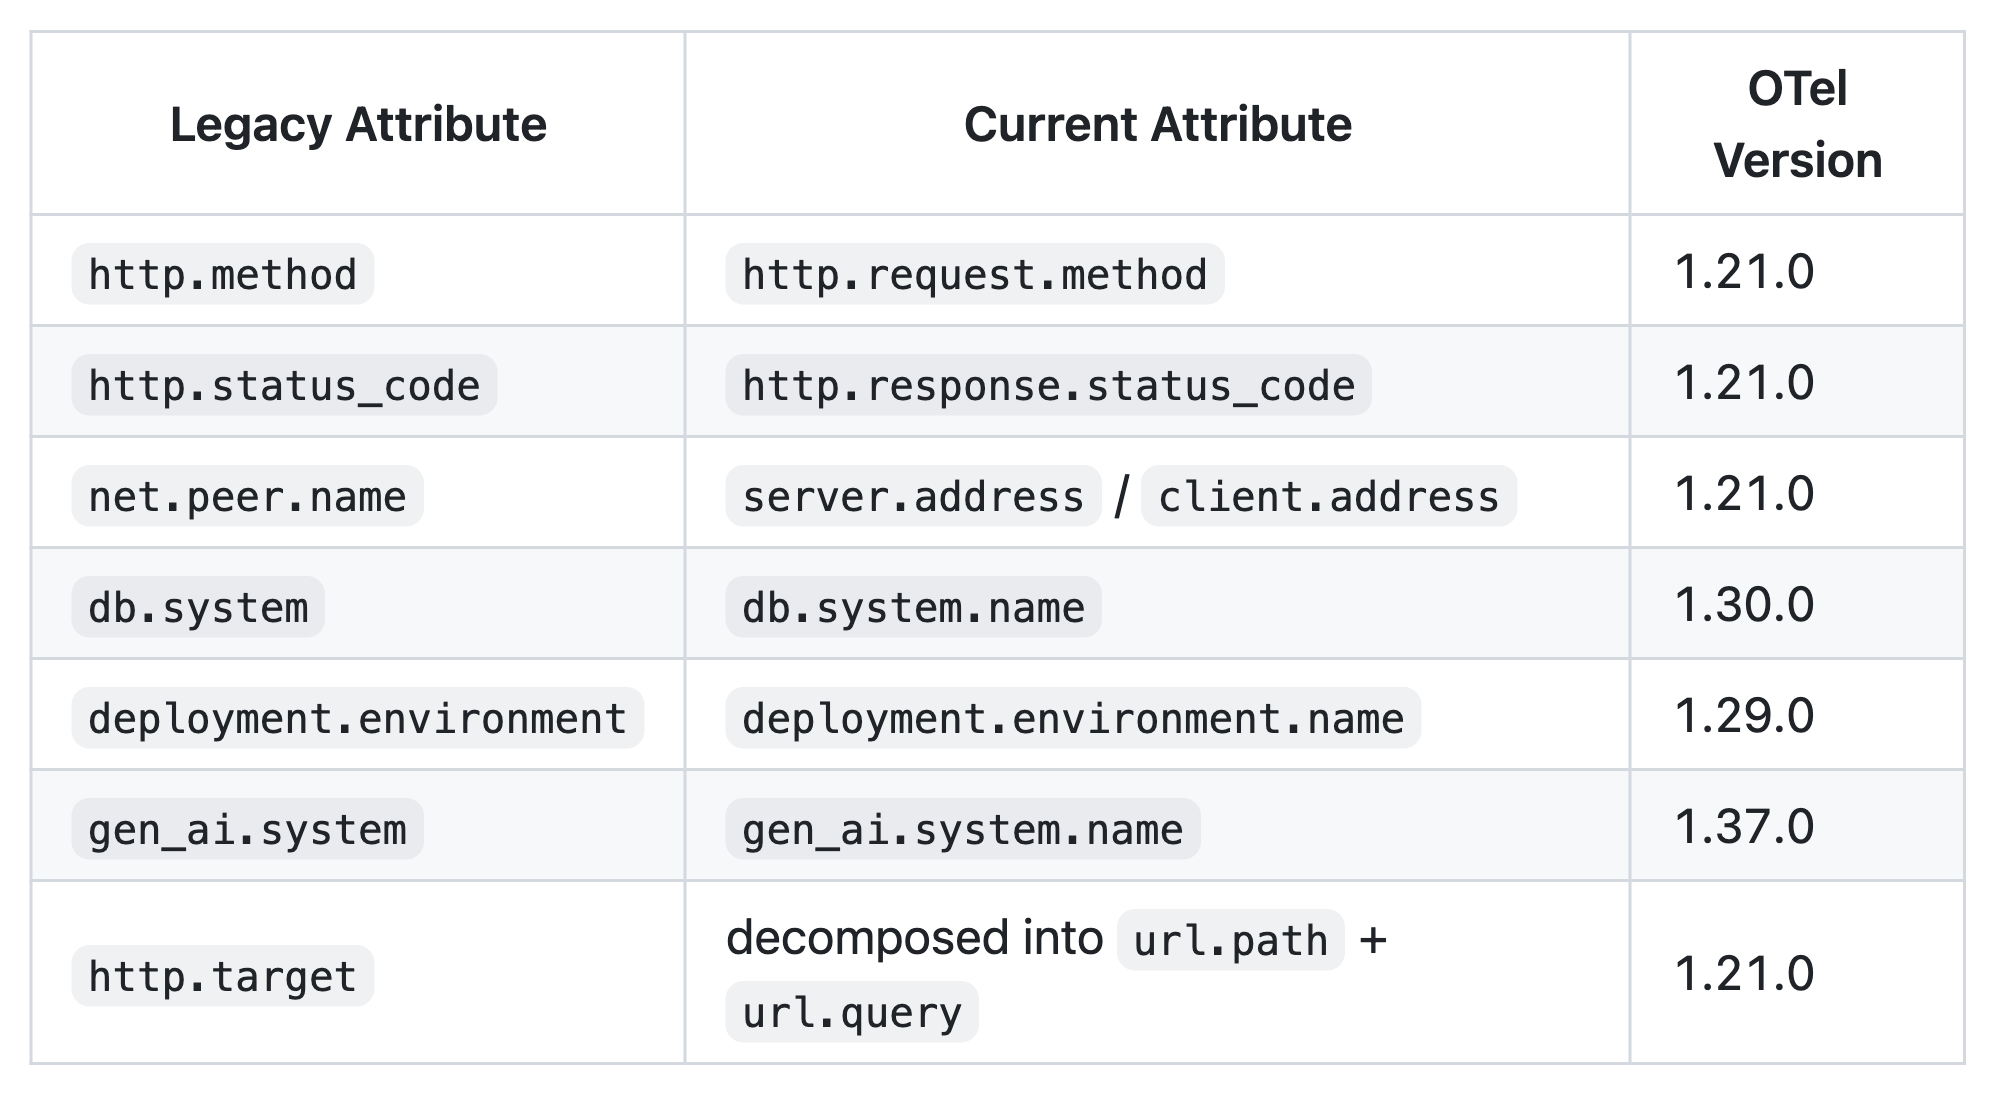The image size is (1998, 1095).
Task: Select the db.system legacy attribute
Action: pos(198,608)
